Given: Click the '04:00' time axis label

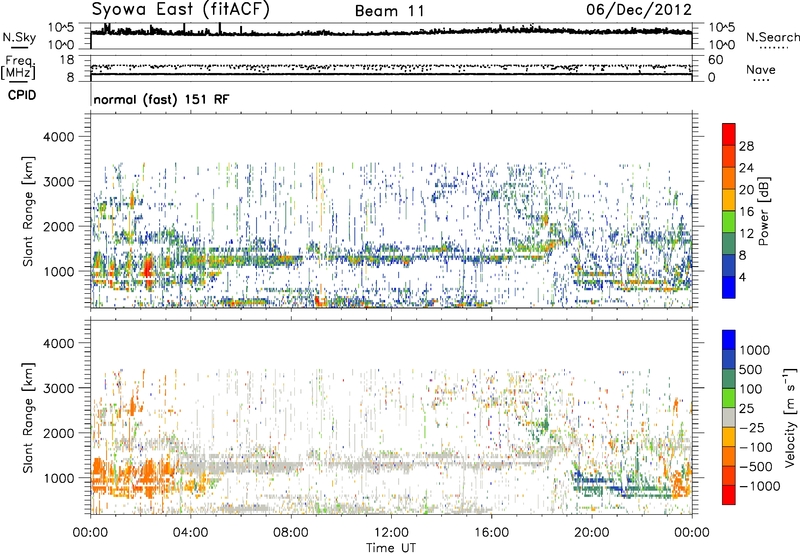Looking at the screenshot, I should click(190, 533).
